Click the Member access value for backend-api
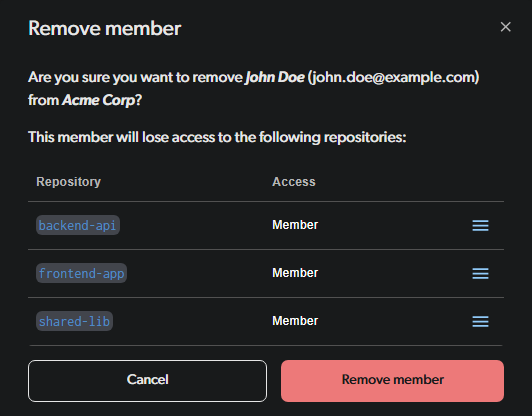Image resolution: width=532 pixels, height=416 pixels. [x=295, y=225]
